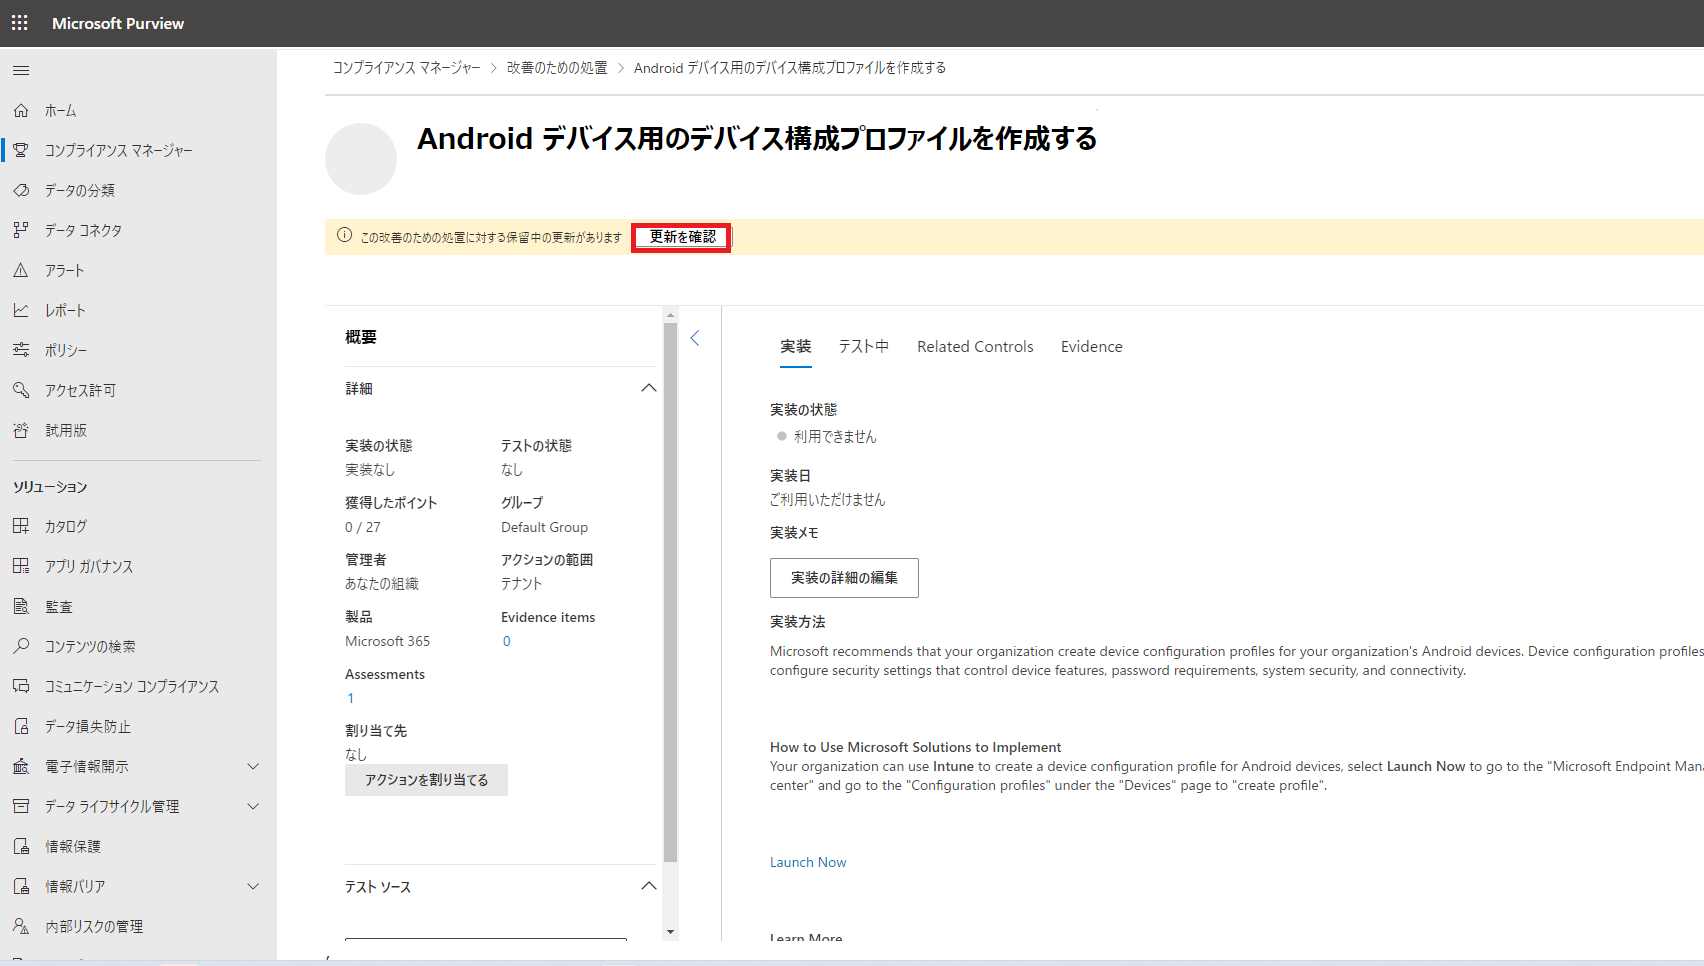Click the データ ライフサイクル管理 icon
Viewport: 1704px width, 966px height.
click(21, 806)
